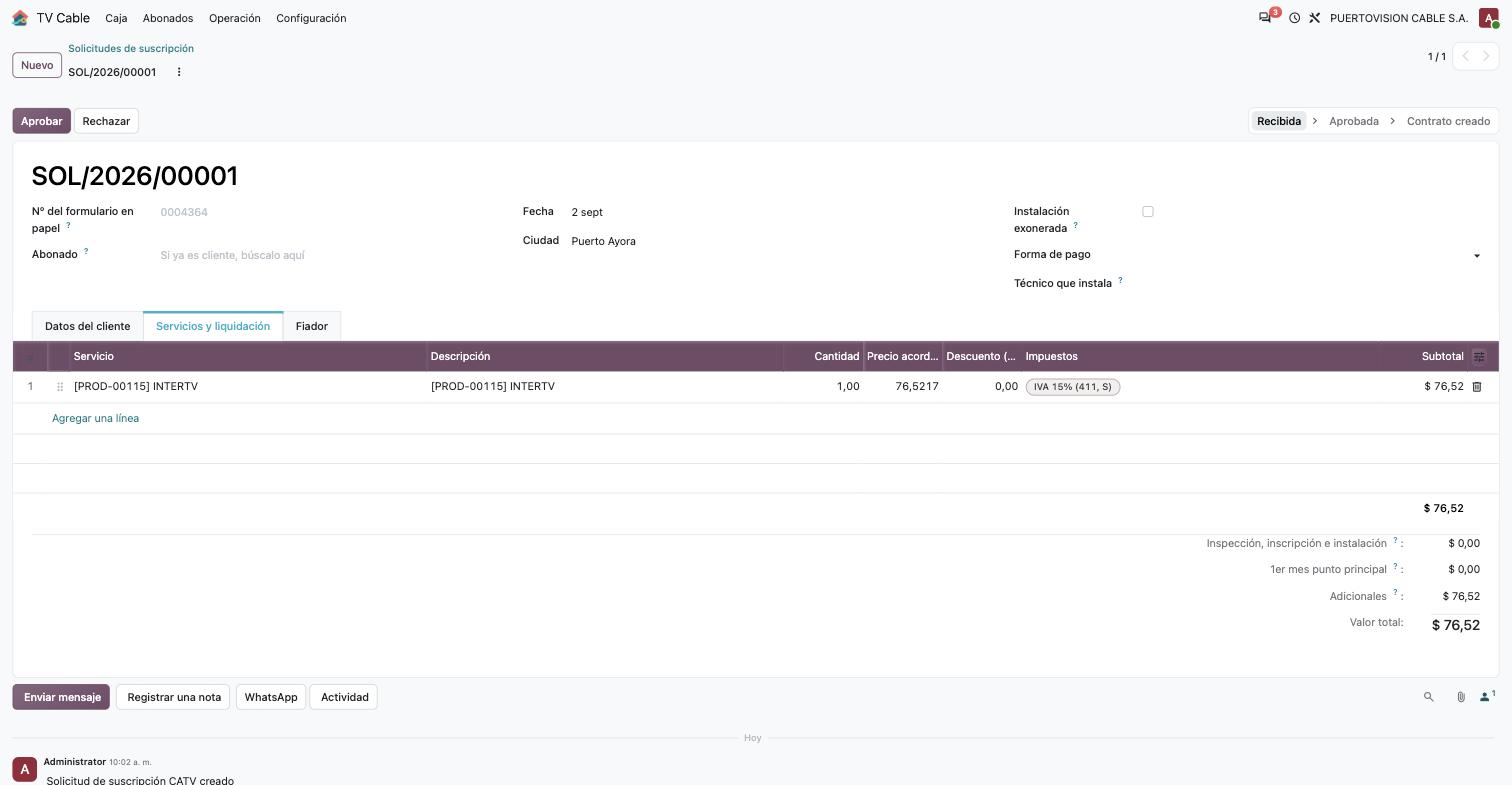Open the attachments paperclip icon
The width and height of the screenshot is (1512, 785).
tap(1461, 697)
